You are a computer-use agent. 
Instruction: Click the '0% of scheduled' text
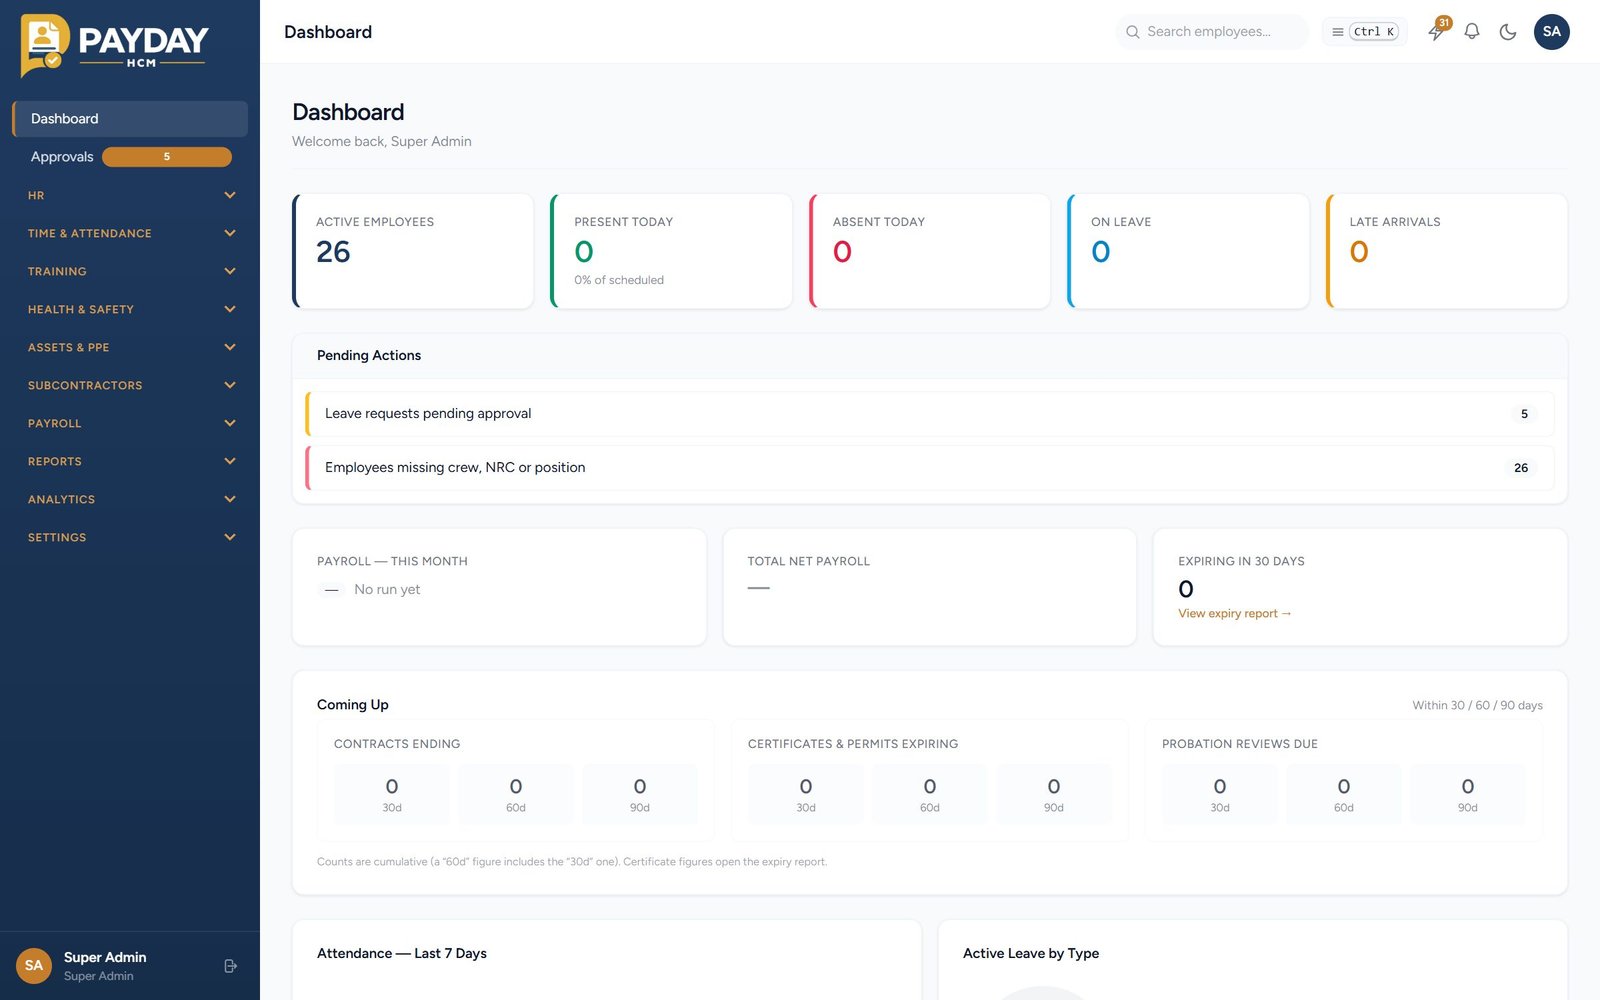619,280
